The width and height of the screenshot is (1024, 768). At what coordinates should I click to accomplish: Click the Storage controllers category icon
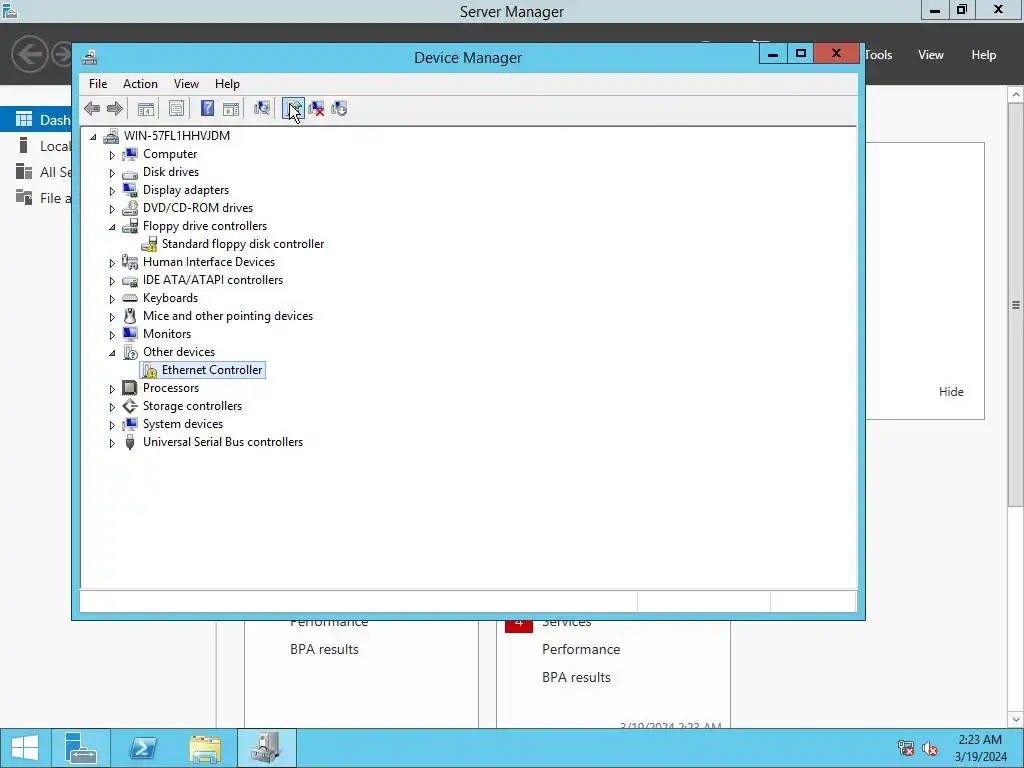(130, 406)
